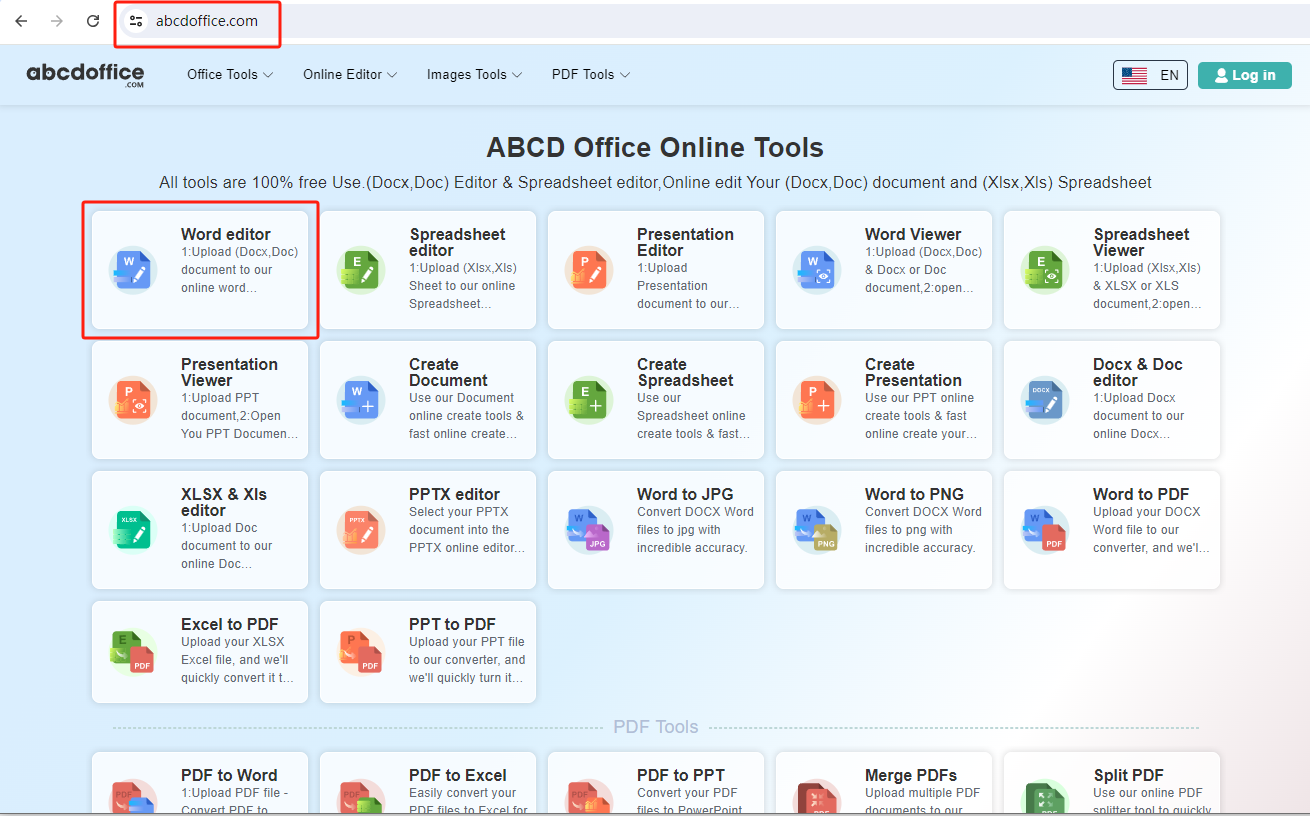Open the Merge PDFs title link
The image size is (1310, 816).
tap(911, 776)
